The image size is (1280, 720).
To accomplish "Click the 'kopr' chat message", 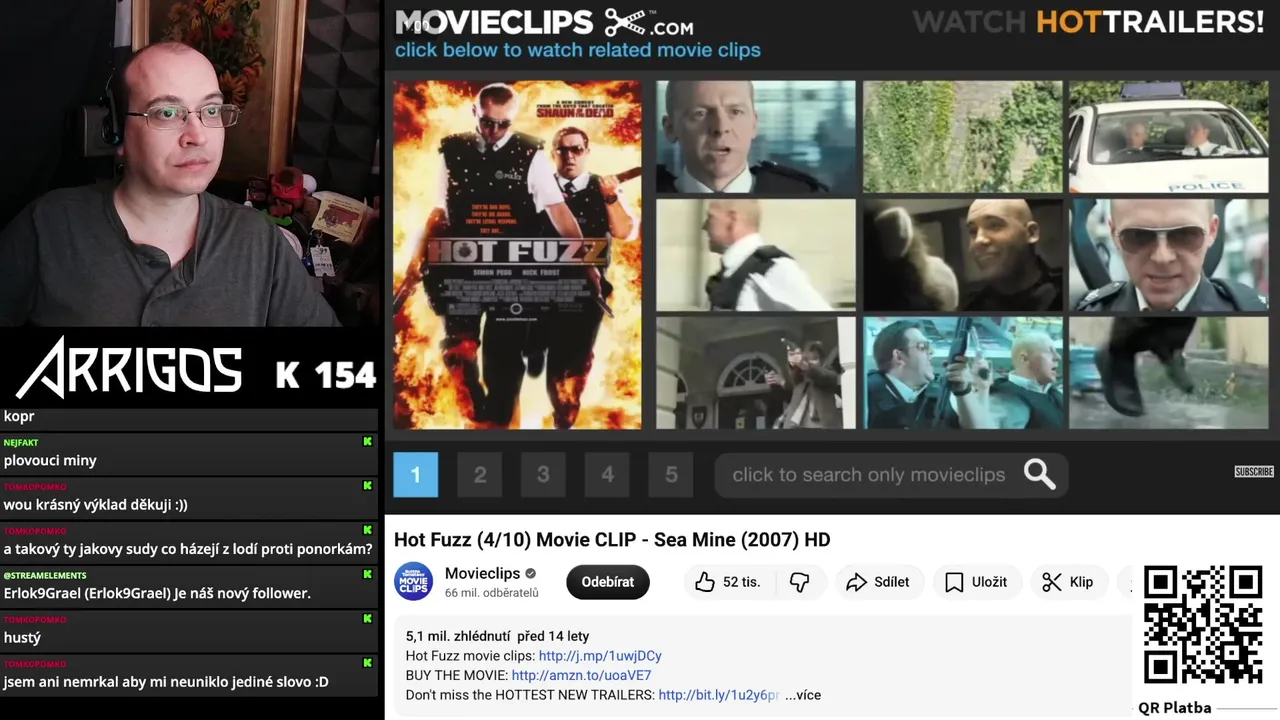I will point(19,416).
